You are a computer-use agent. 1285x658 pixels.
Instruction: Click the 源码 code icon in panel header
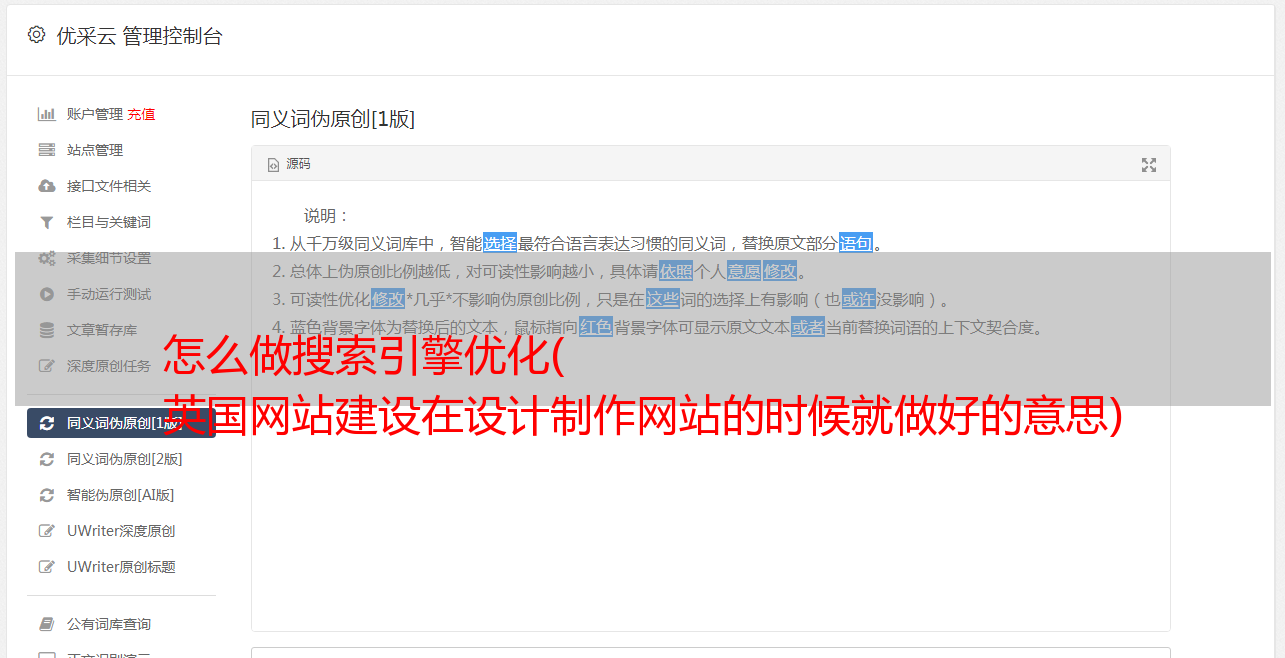point(273,165)
